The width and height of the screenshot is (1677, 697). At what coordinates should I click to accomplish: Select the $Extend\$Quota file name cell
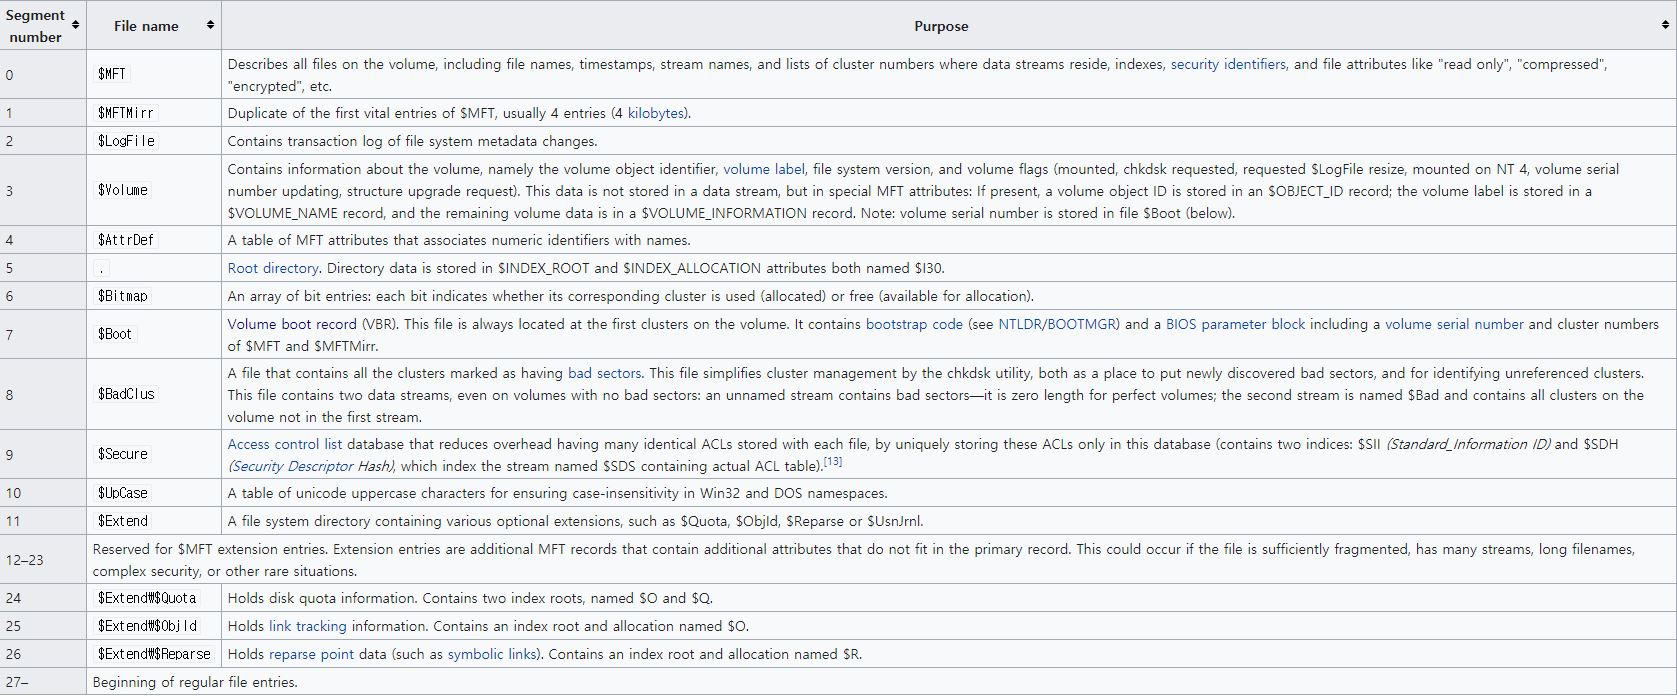(x=153, y=598)
